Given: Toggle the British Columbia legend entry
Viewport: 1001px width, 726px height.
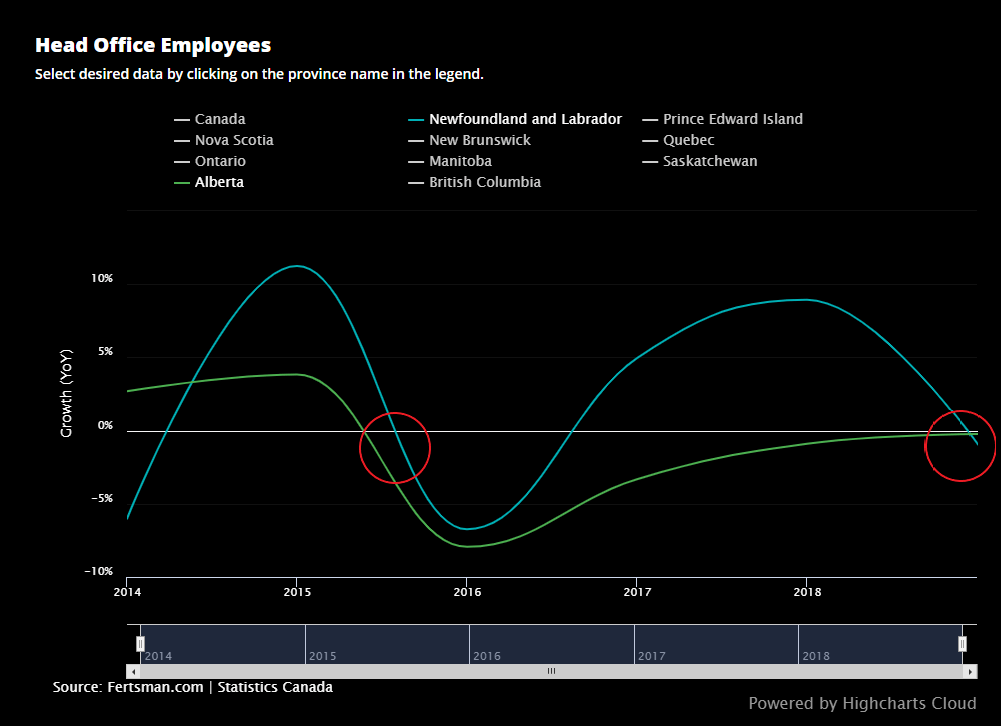Looking at the screenshot, I should click(484, 182).
